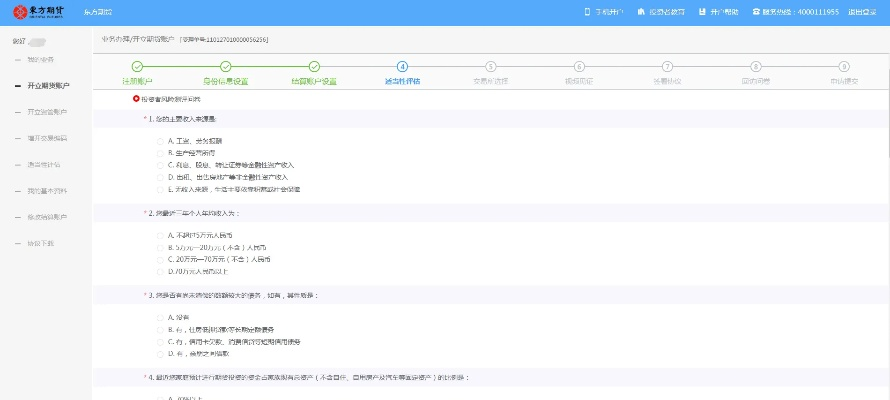
Task: Click the telephone icon beside 服务热线
Action: tap(756, 12)
